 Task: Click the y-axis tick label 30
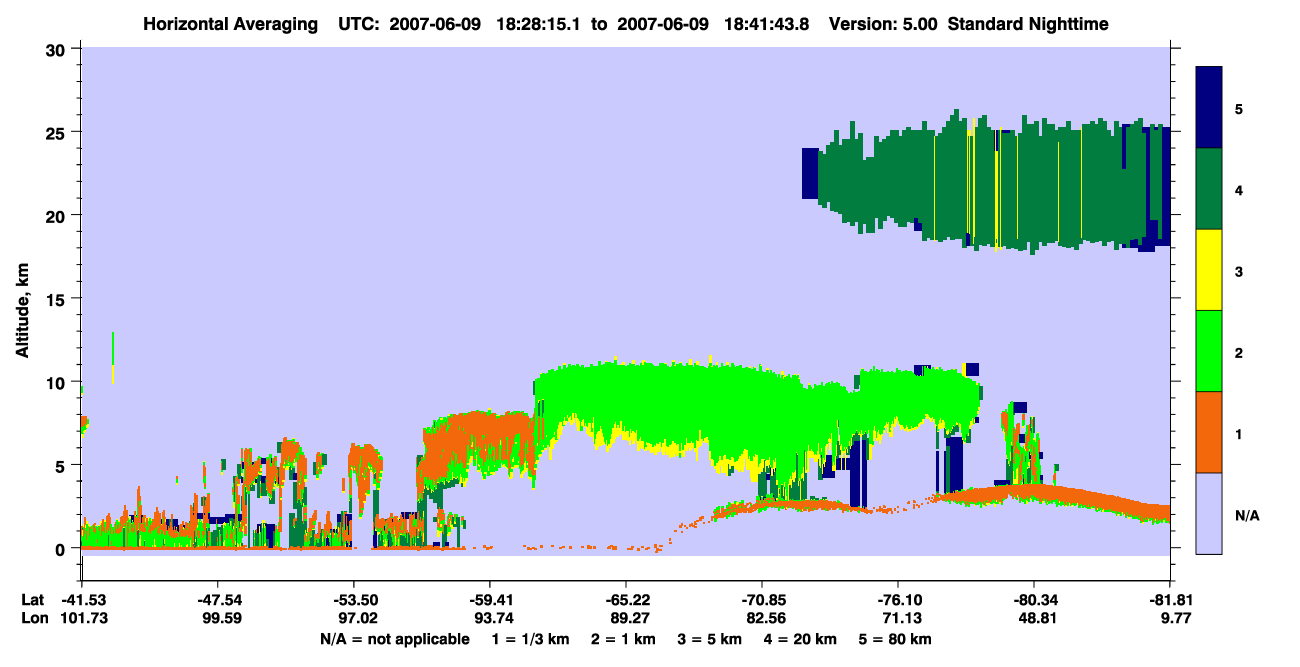pos(58,48)
